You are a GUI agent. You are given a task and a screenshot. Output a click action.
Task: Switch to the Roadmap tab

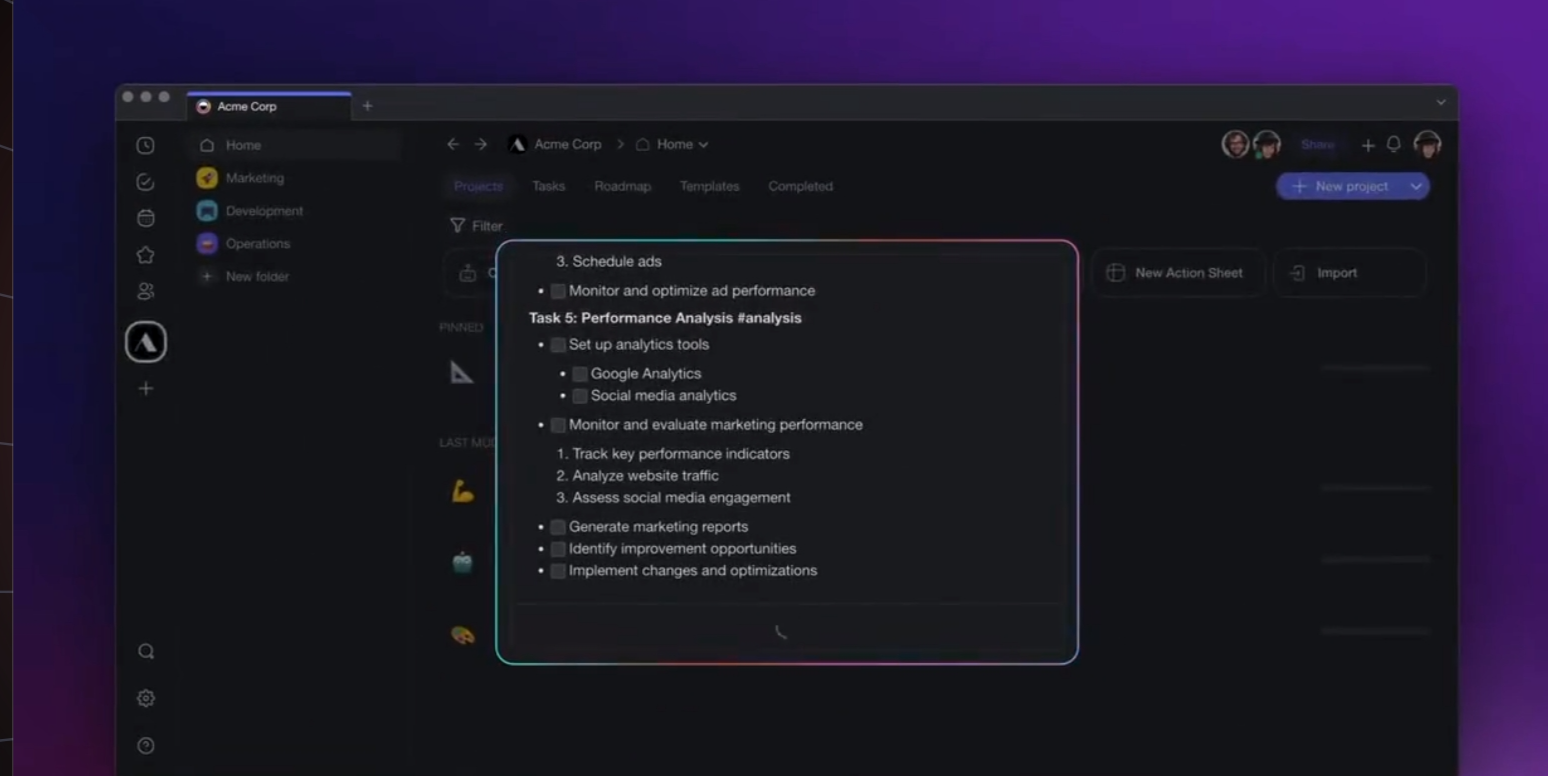(x=622, y=186)
